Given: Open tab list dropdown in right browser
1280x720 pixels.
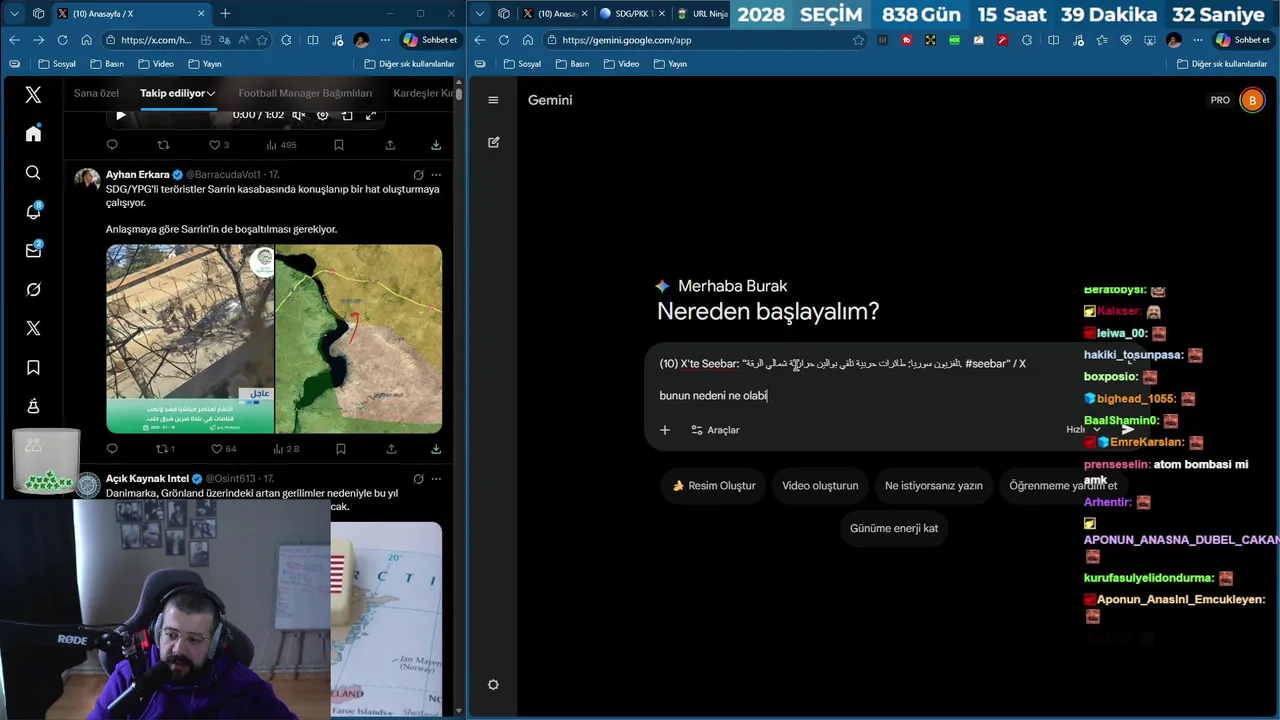Looking at the screenshot, I should [x=480, y=13].
